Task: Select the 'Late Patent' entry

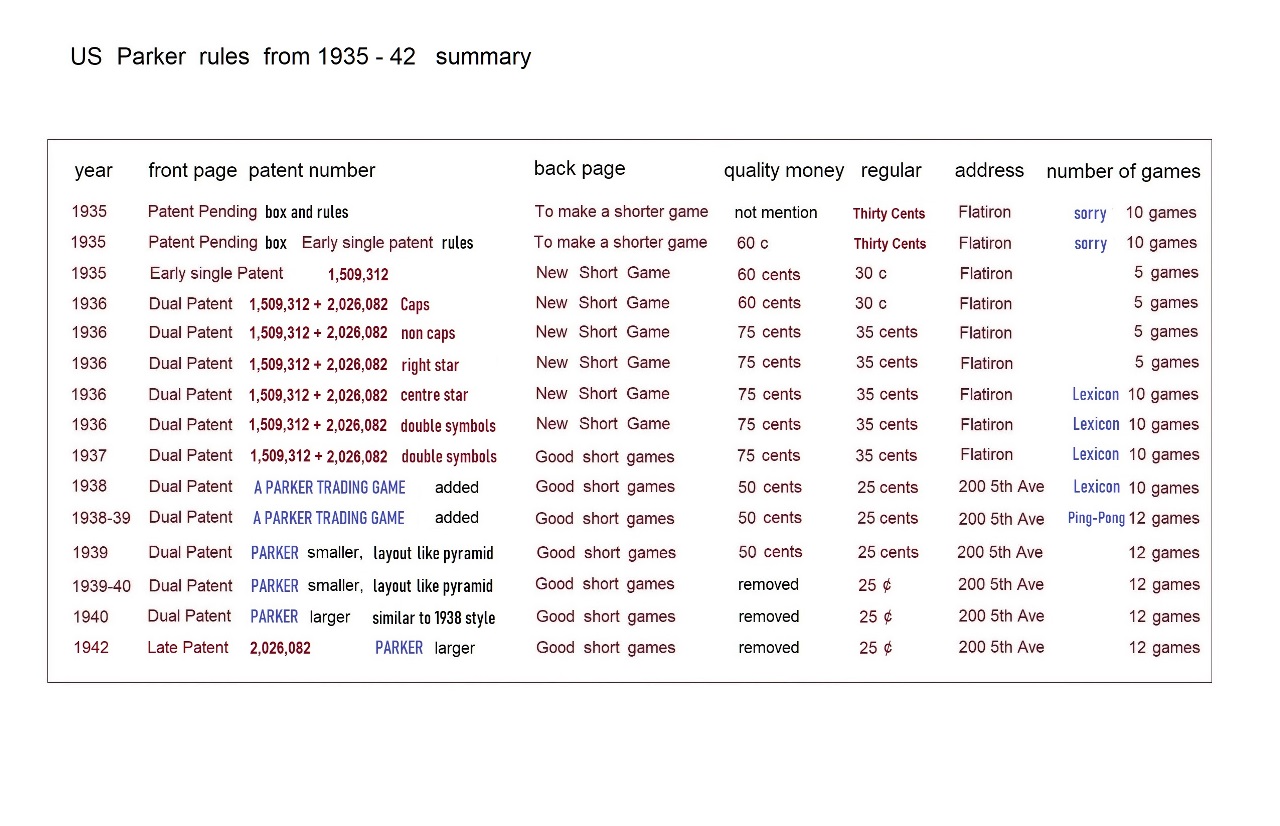Action: [188, 648]
